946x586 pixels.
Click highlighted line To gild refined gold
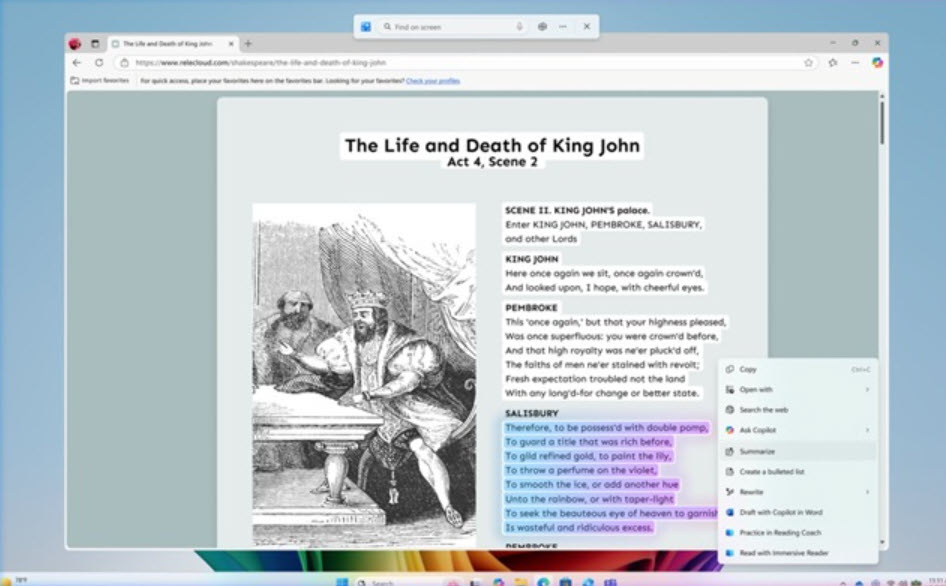588,456
